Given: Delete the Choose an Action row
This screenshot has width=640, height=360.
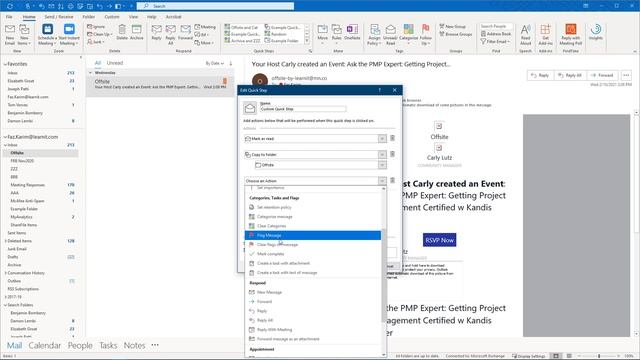Looking at the screenshot, I should tap(392, 180).
